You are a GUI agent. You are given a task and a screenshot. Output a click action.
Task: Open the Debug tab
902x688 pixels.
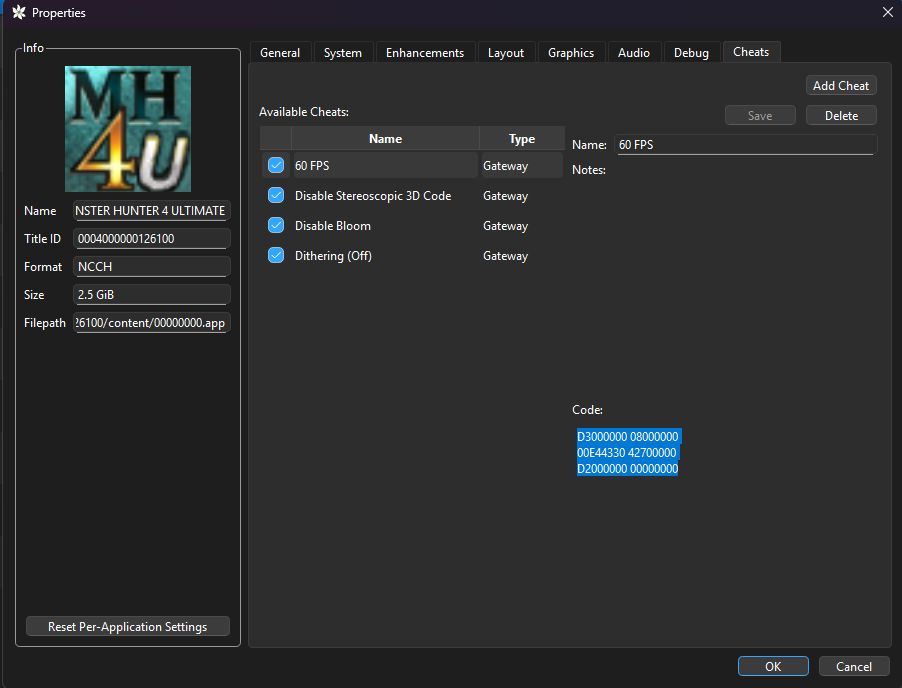point(691,53)
